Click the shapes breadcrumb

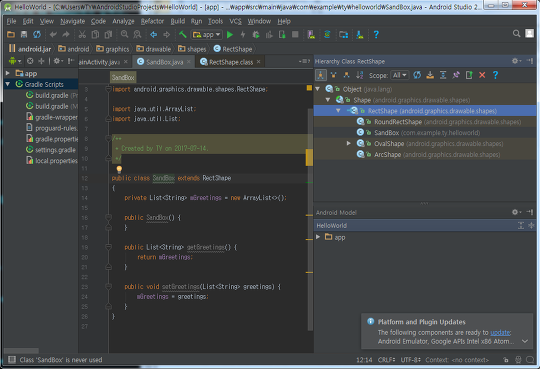pyautogui.click(x=192, y=49)
